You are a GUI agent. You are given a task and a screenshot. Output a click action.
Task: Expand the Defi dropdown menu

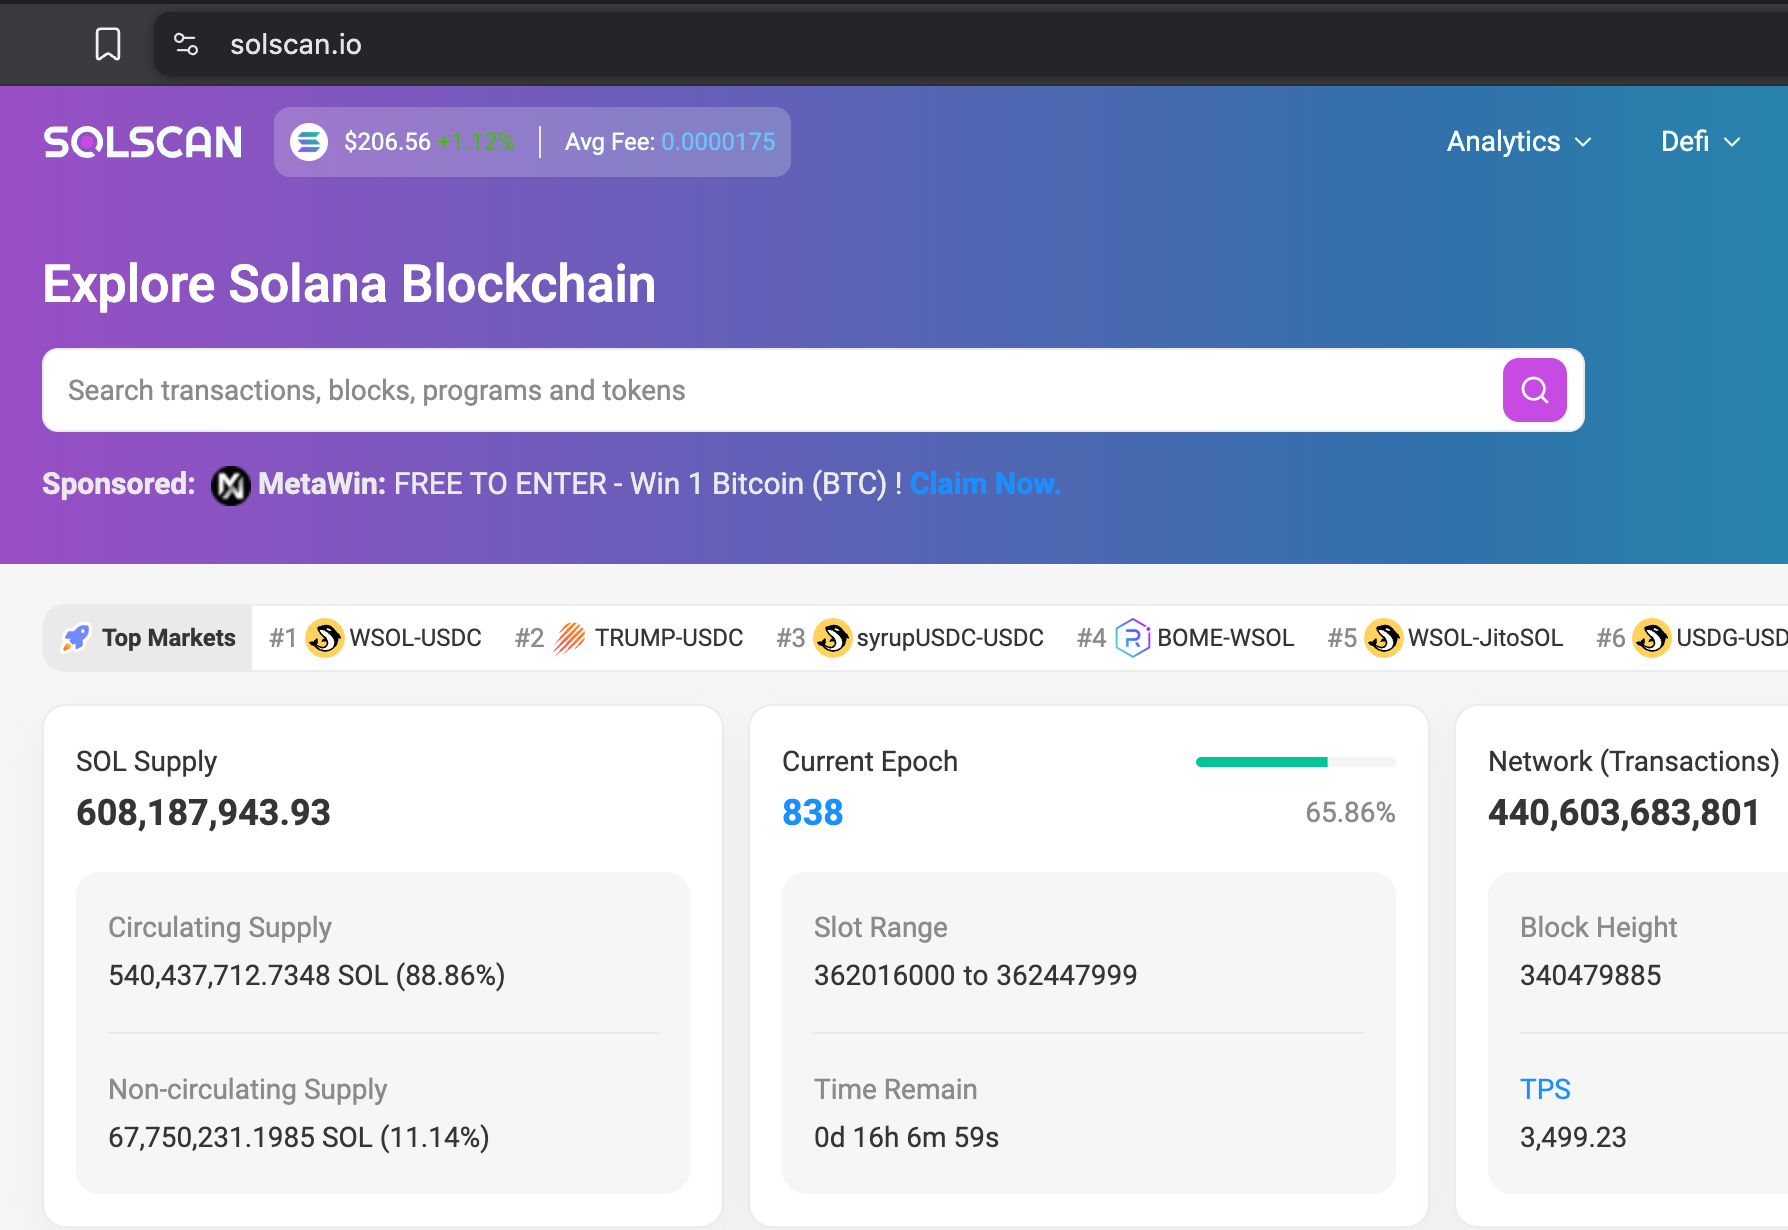[x=1700, y=142]
